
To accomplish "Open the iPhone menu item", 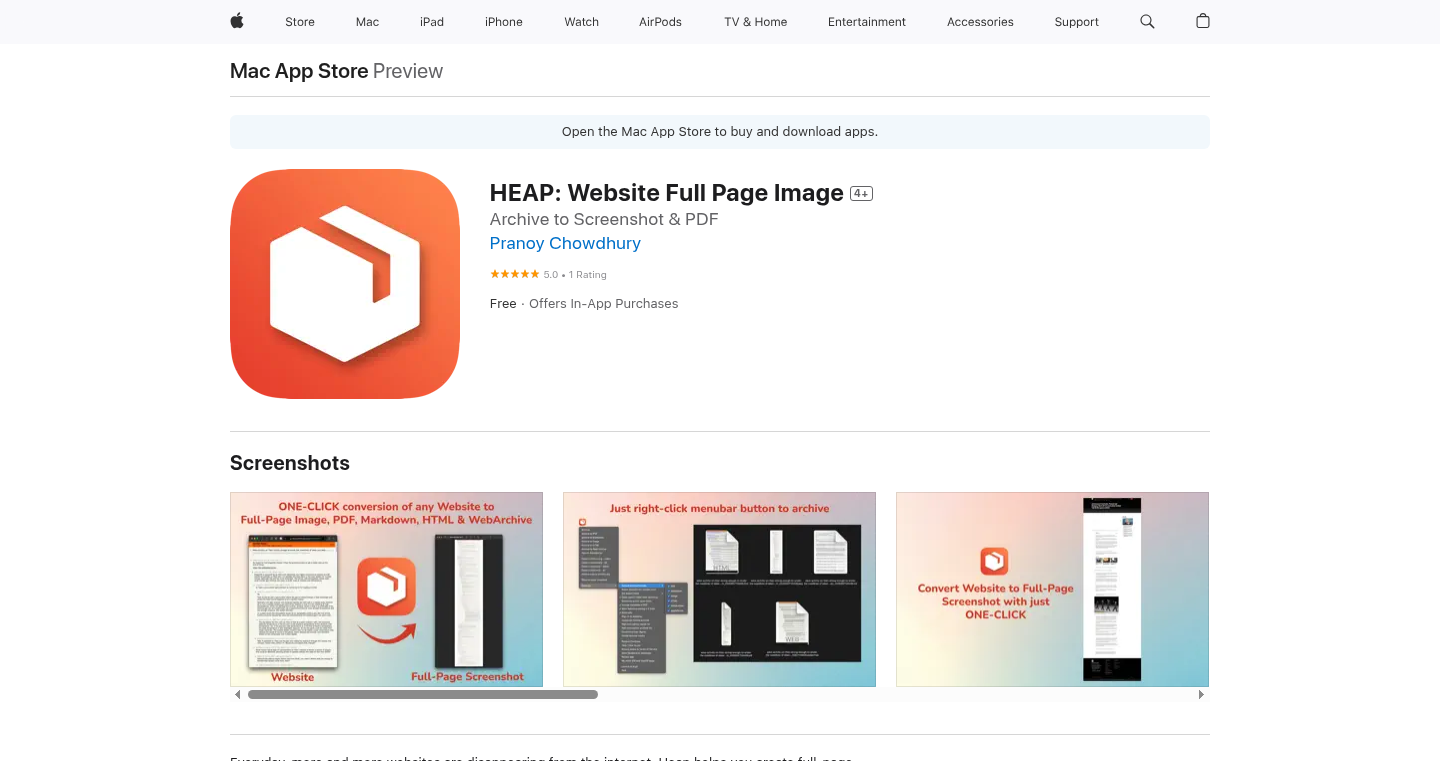I will pyautogui.click(x=504, y=22).
